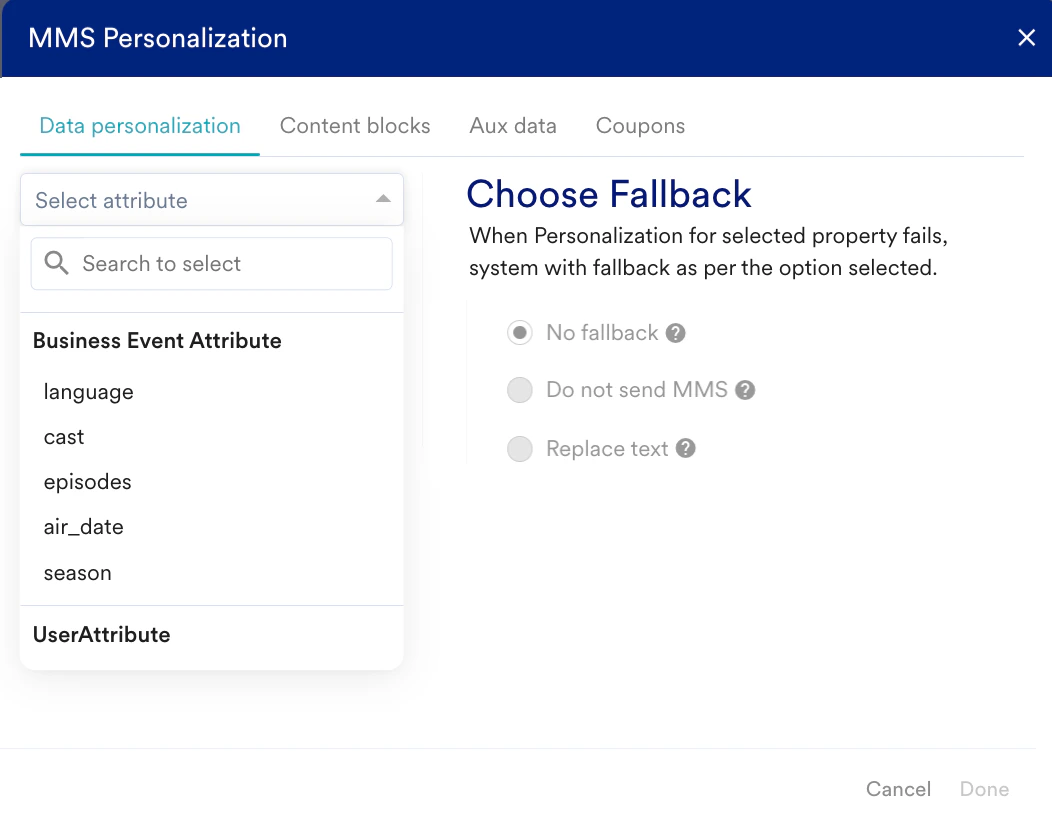Pick the language attribute option

pyautogui.click(x=88, y=392)
